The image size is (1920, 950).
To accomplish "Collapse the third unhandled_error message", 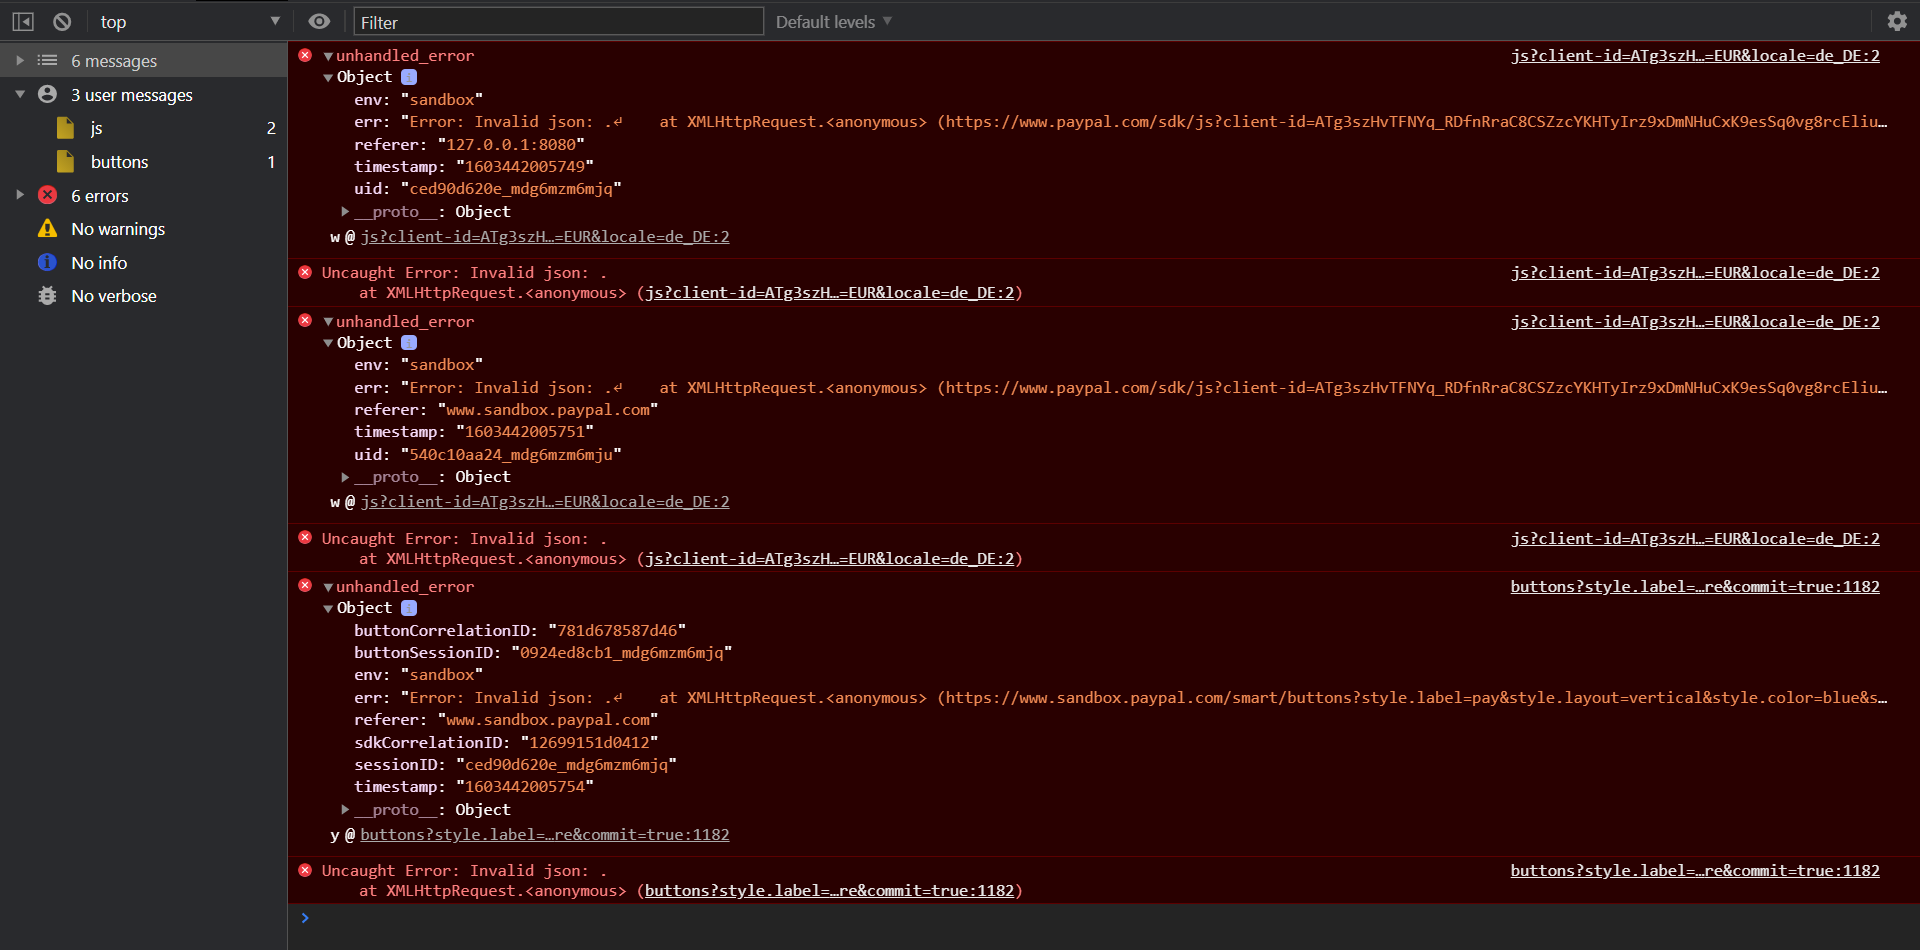I will 328,587.
